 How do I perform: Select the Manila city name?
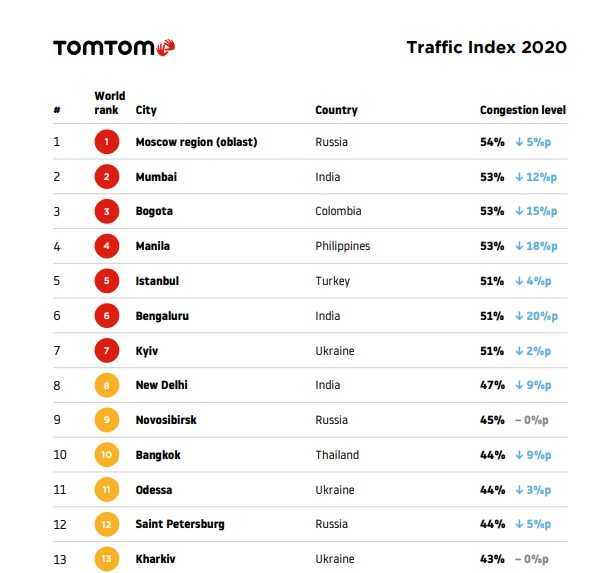point(152,246)
